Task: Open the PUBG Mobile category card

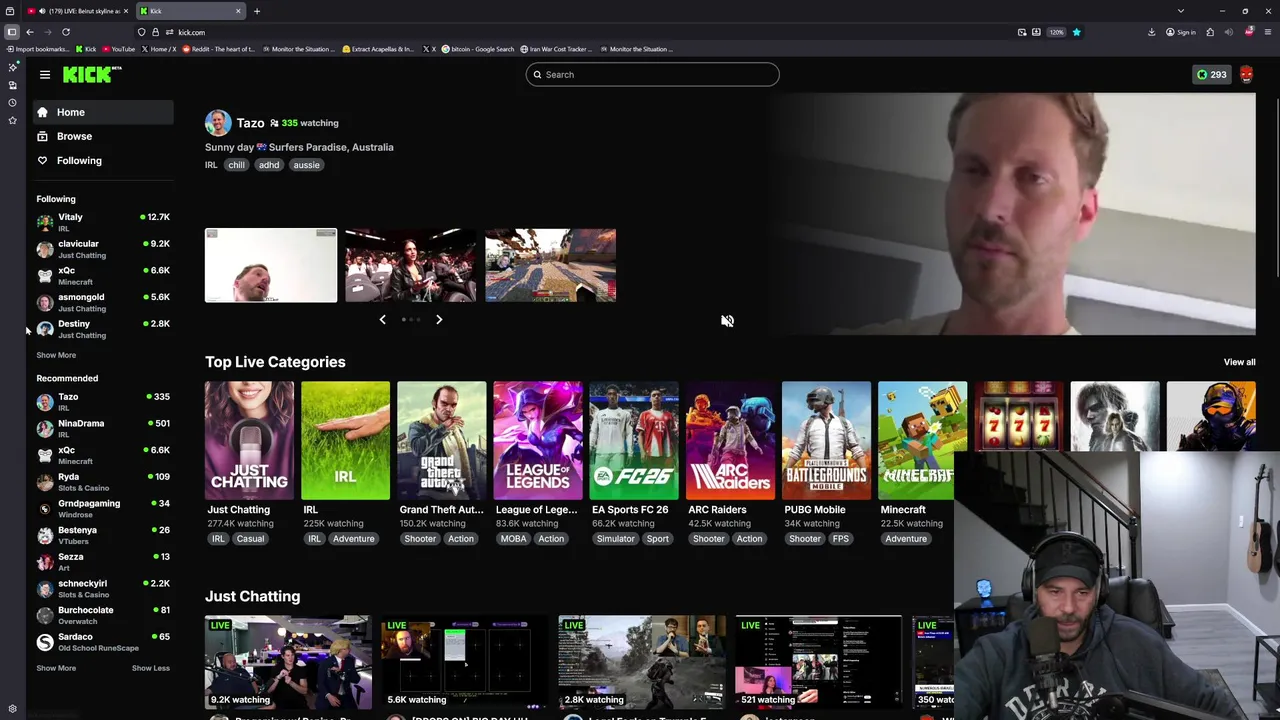Action: (x=826, y=440)
